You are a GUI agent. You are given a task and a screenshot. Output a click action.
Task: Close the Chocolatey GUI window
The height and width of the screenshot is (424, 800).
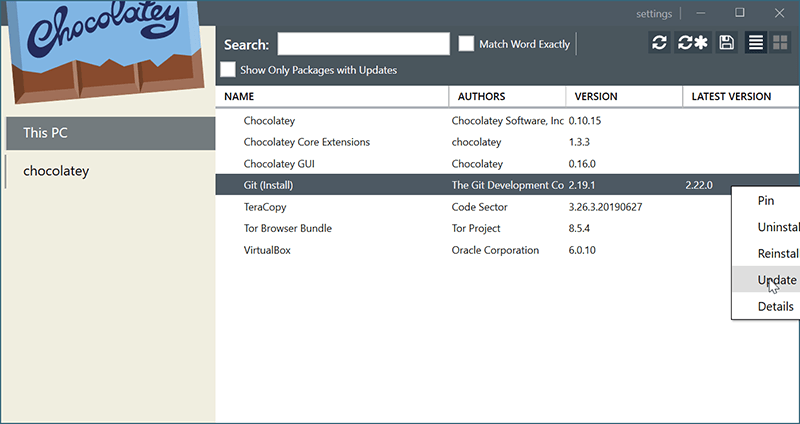pos(779,13)
